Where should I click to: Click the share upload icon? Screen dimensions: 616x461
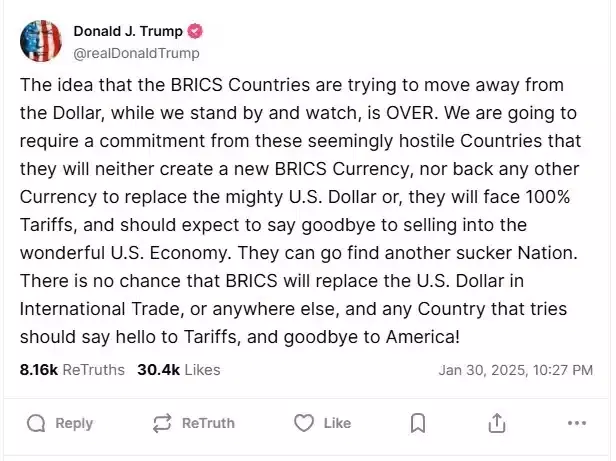pos(496,423)
